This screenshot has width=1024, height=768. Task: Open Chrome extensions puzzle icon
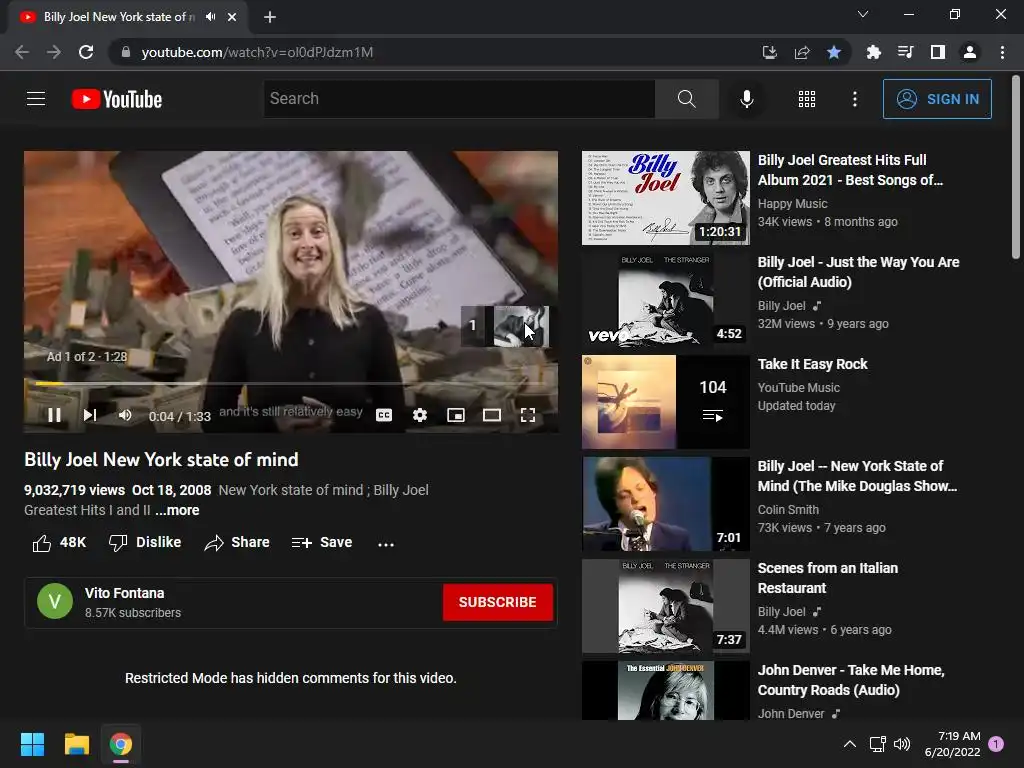click(873, 52)
